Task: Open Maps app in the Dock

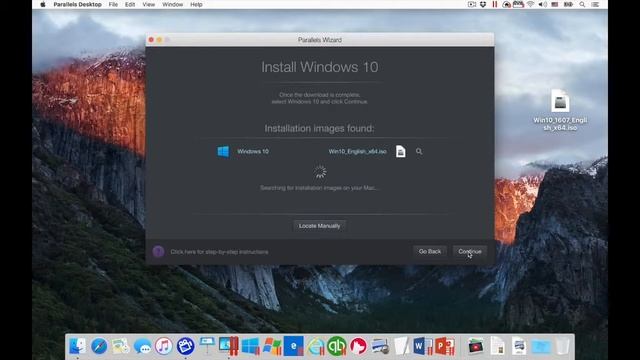Action: (x=121, y=346)
